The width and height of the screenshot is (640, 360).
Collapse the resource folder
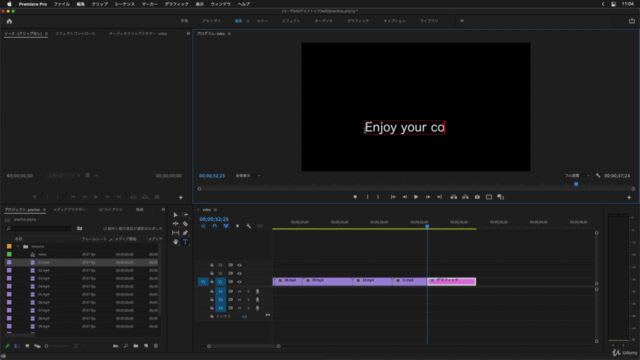pyautogui.click(x=18, y=247)
